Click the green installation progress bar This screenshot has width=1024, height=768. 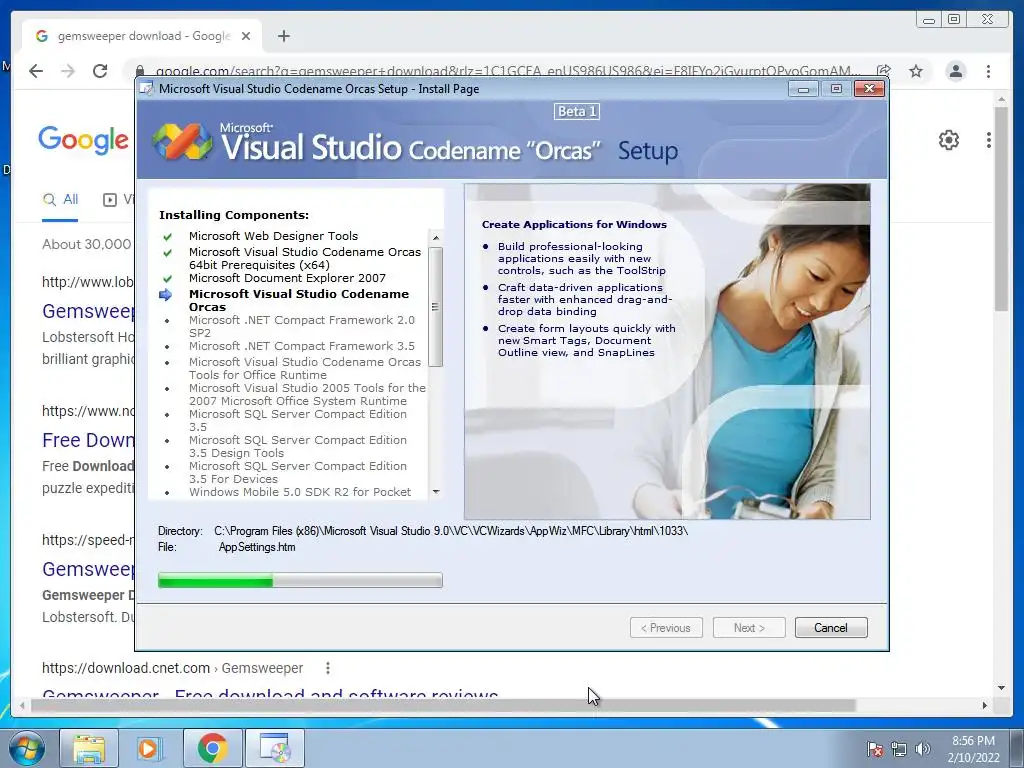click(300, 580)
